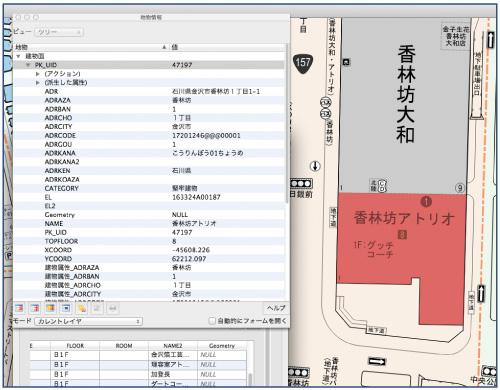500x390 pixels.
Task: Open the モード カレントレイヤ dropdown
Action: point(88,321)
